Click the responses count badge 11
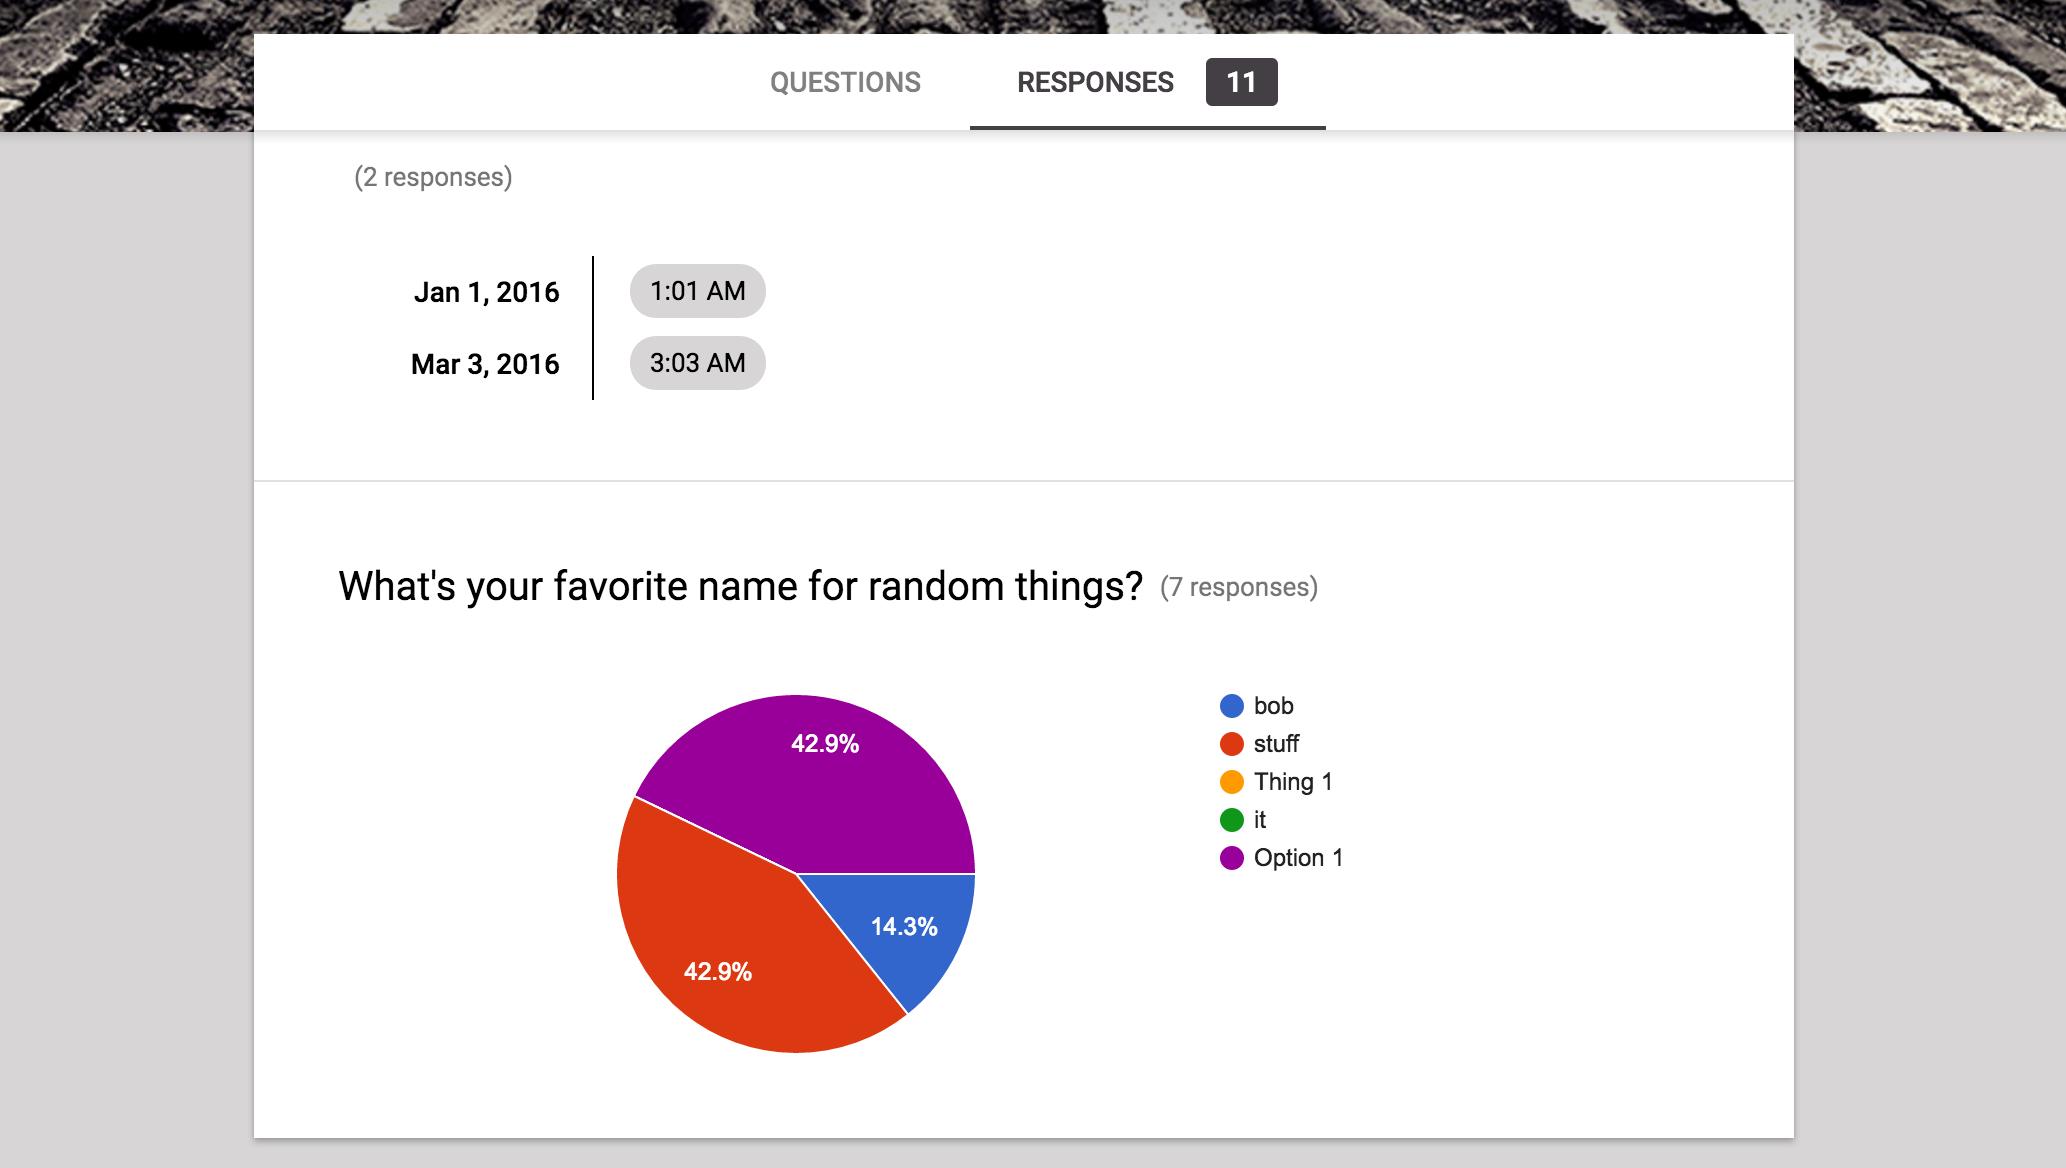 click(1240, 81)
